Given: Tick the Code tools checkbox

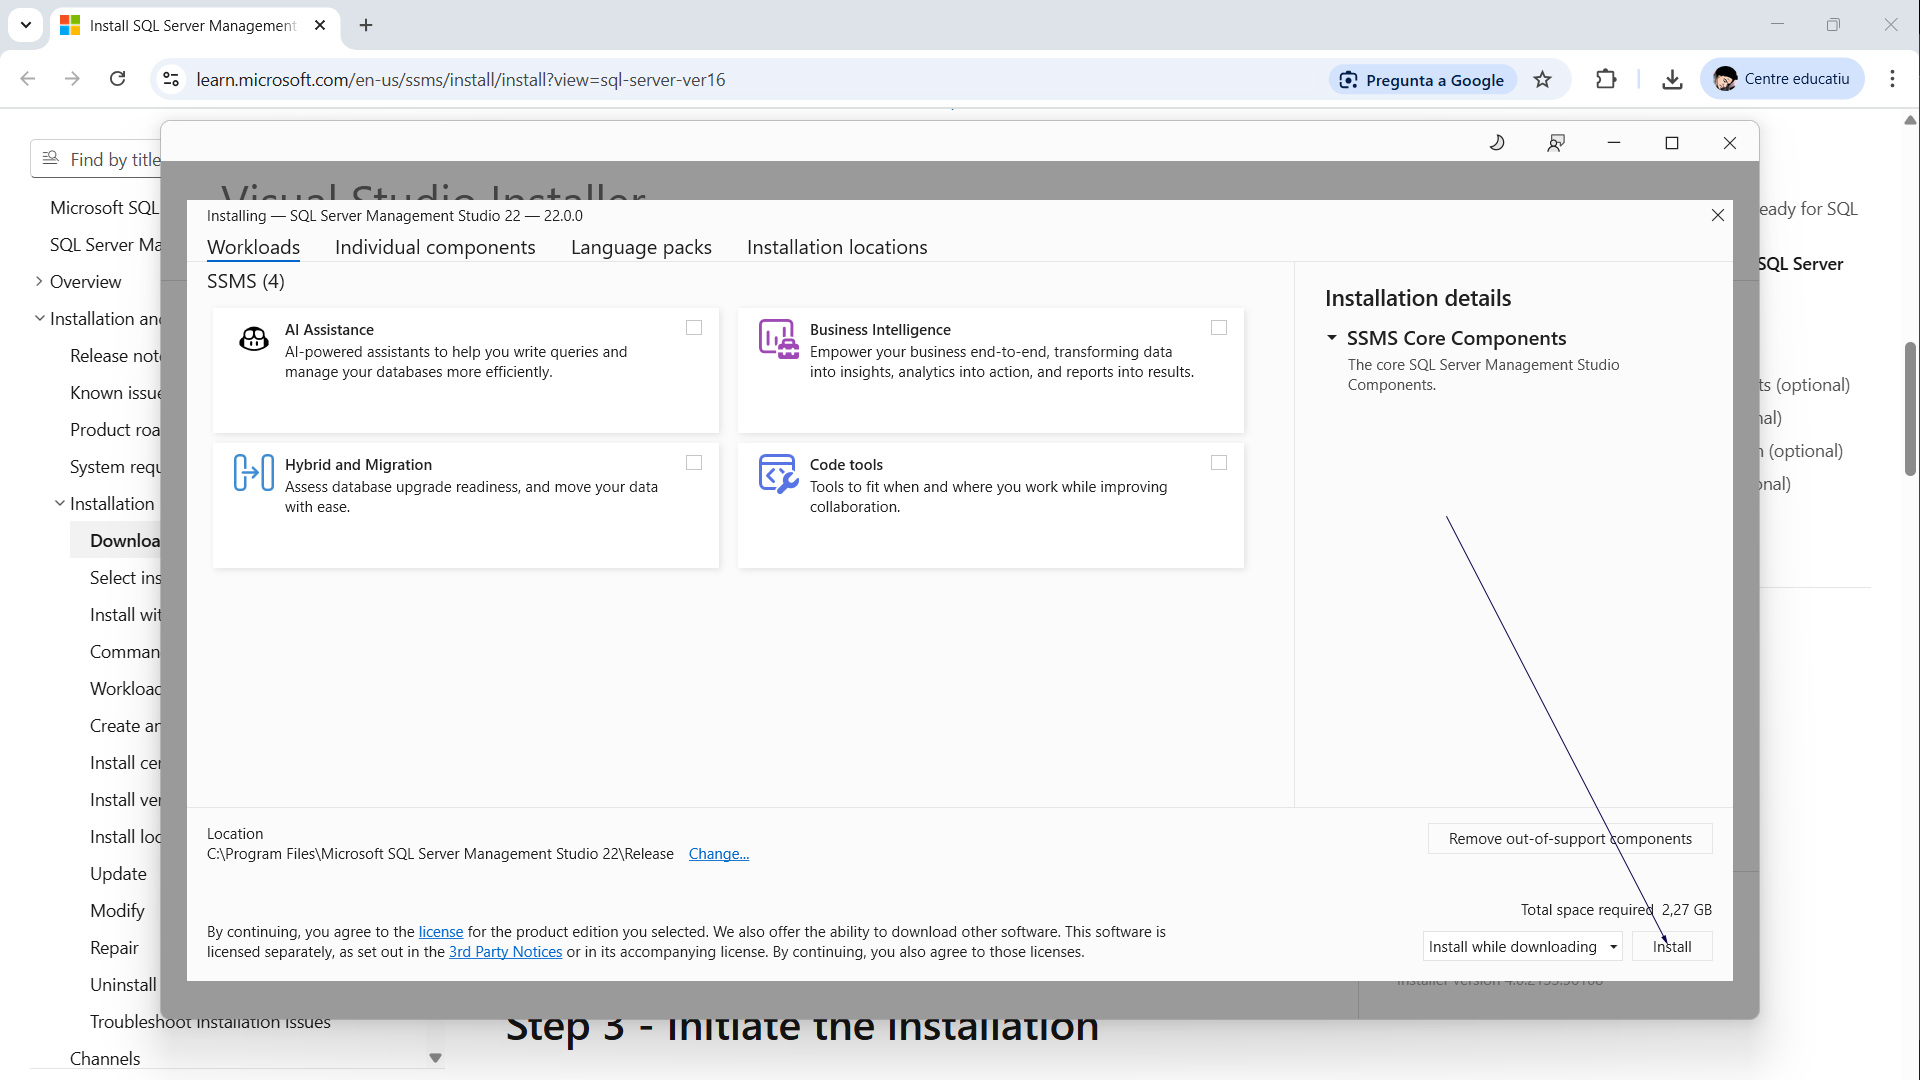Looking at the screenshot, I should click(1219, 463).
